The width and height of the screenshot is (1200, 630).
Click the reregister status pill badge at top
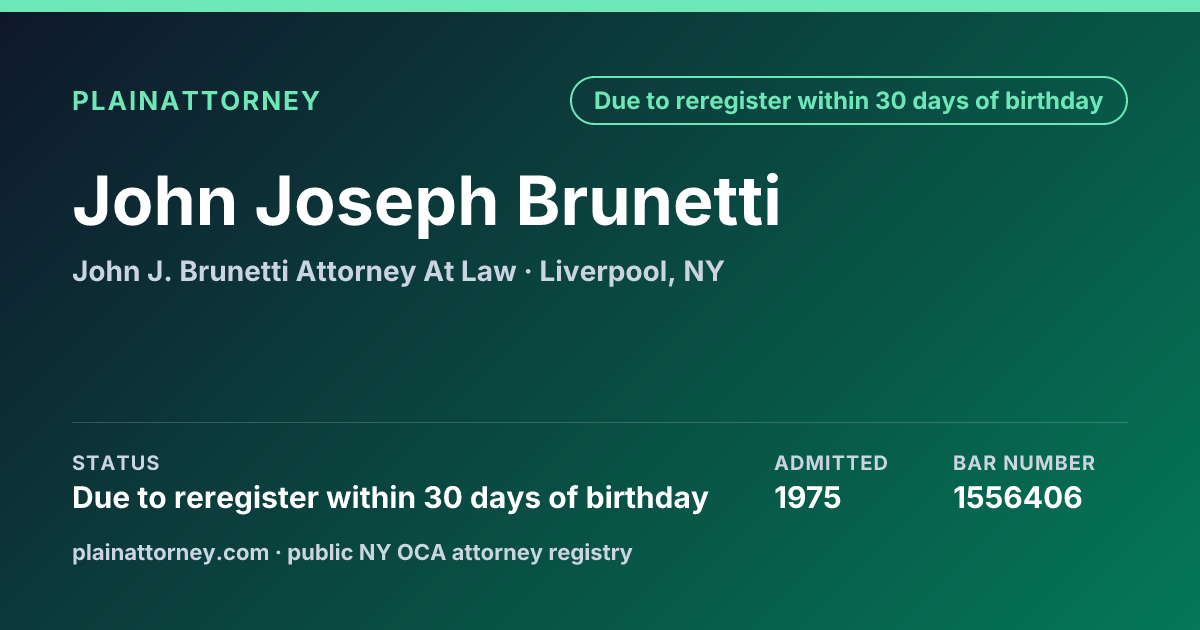pos(849,101)
